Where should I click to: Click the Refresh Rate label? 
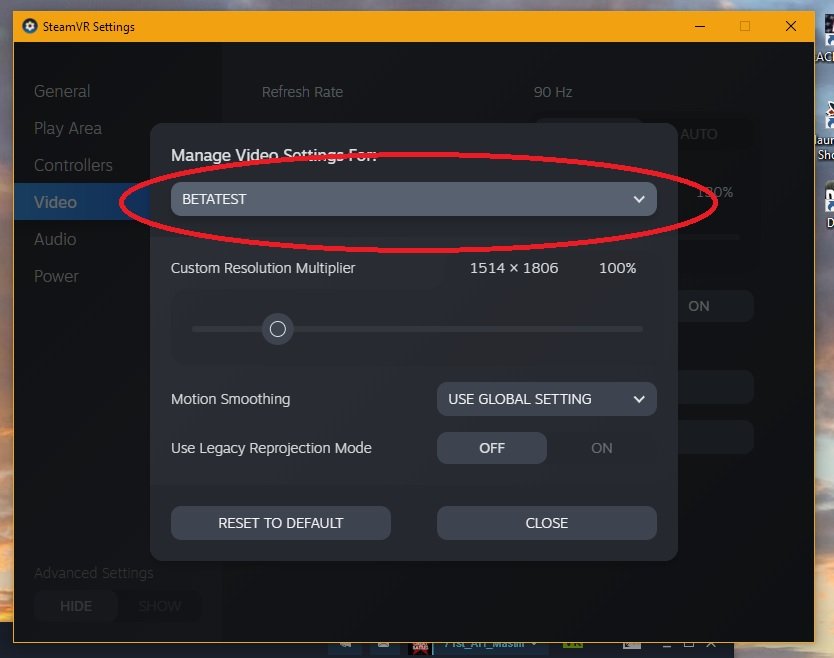(x=302, y=92)
